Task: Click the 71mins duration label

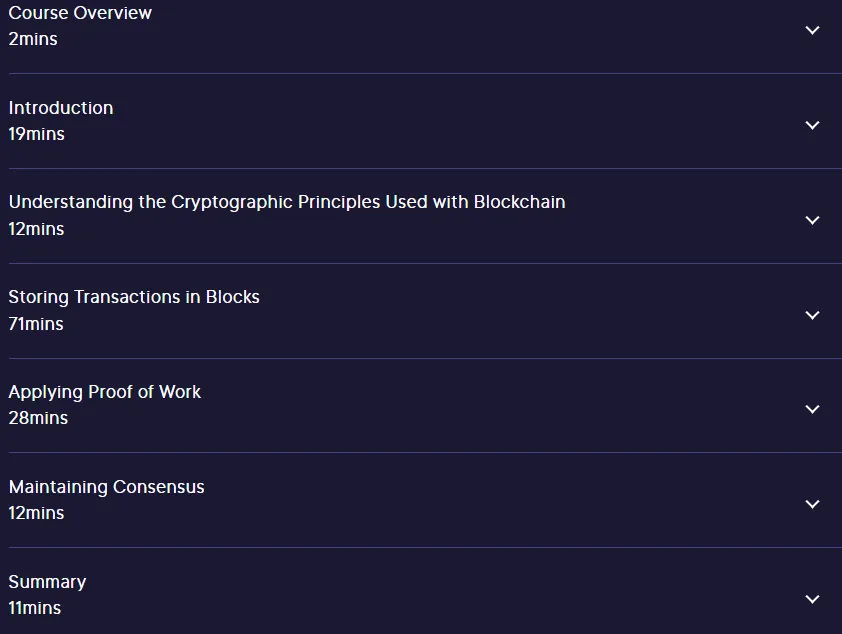Action: [x=36, y=324]
